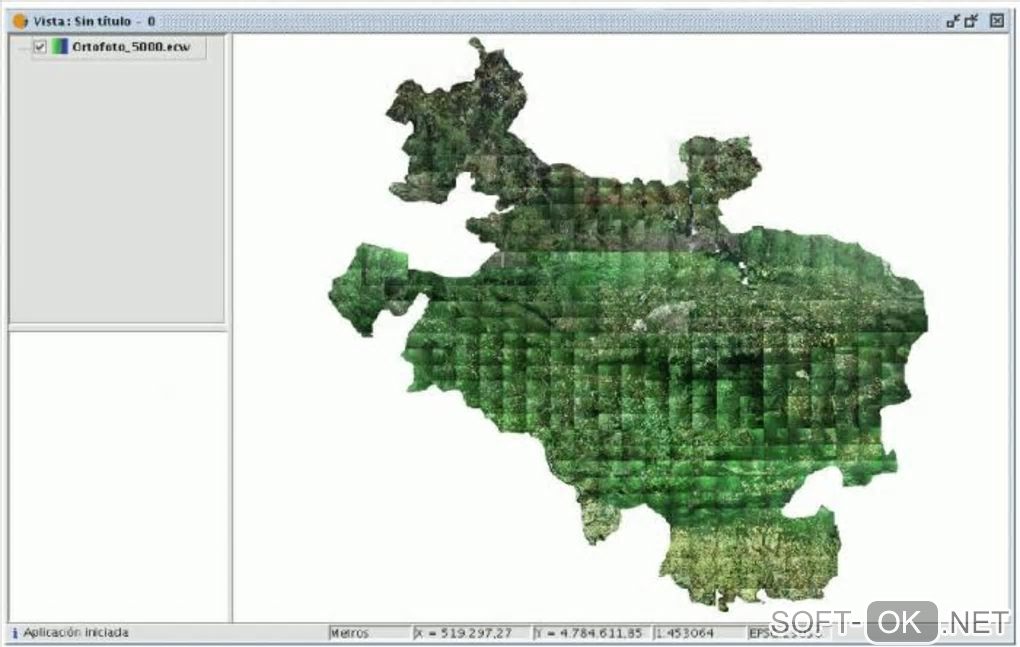Close the Vista view window
The height and width of the screenshot is (647, 1020).
[997, 21]
